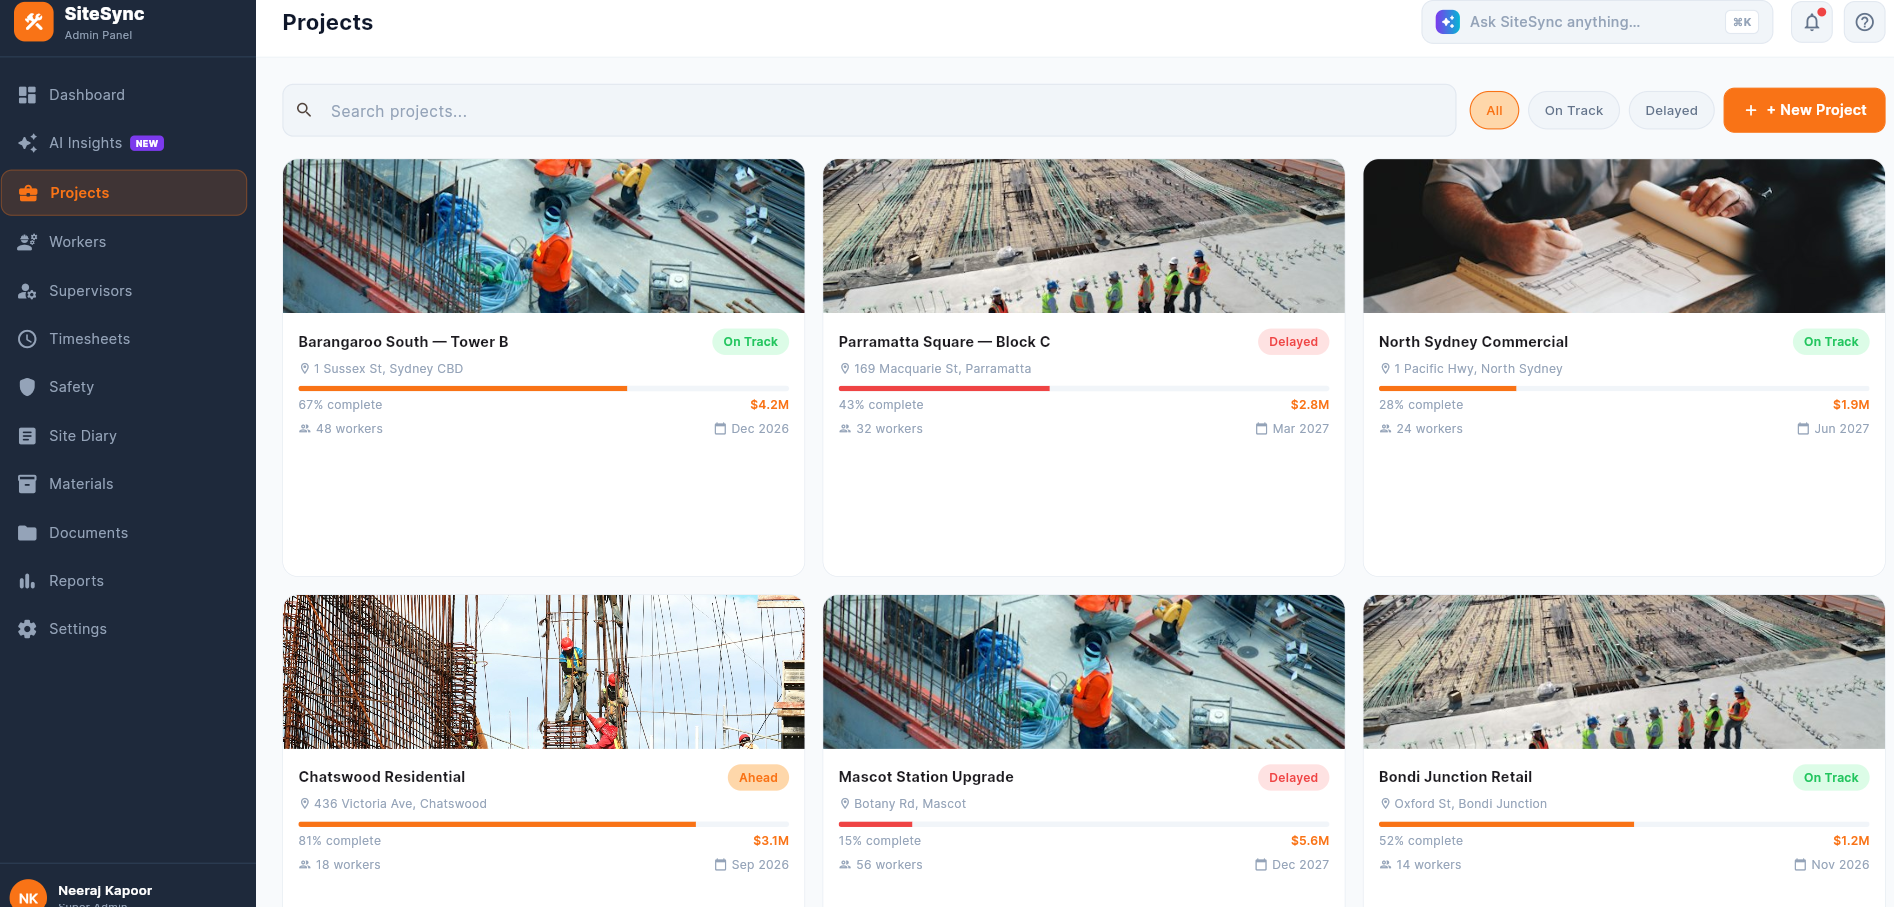Click the New Project button
The image size is (1894, 907).
point(1804,110)
